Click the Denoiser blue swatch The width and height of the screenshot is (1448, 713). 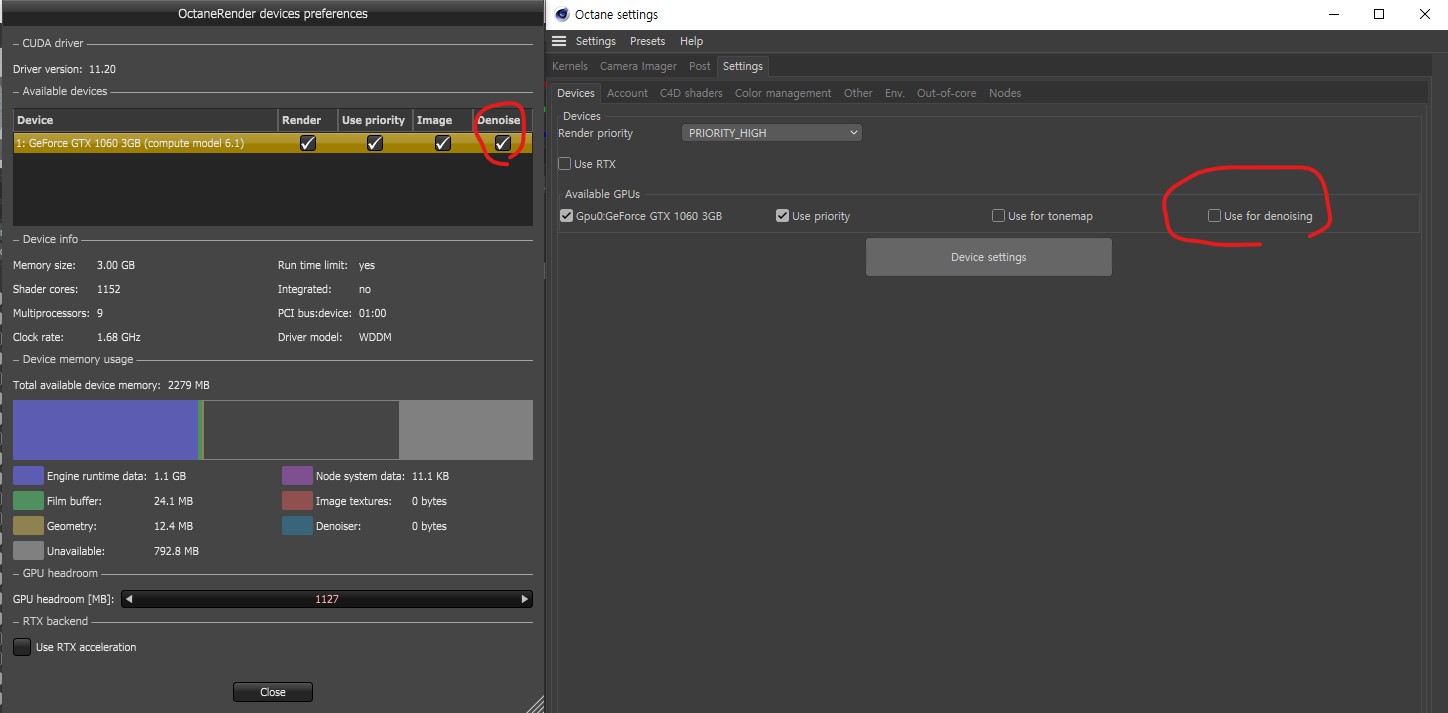pos(297,526)
